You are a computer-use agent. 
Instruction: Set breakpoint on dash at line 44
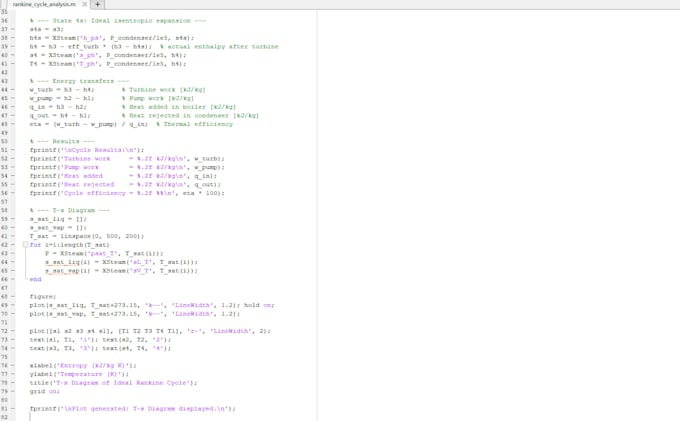pyautogui.click(x=13, y=90)
